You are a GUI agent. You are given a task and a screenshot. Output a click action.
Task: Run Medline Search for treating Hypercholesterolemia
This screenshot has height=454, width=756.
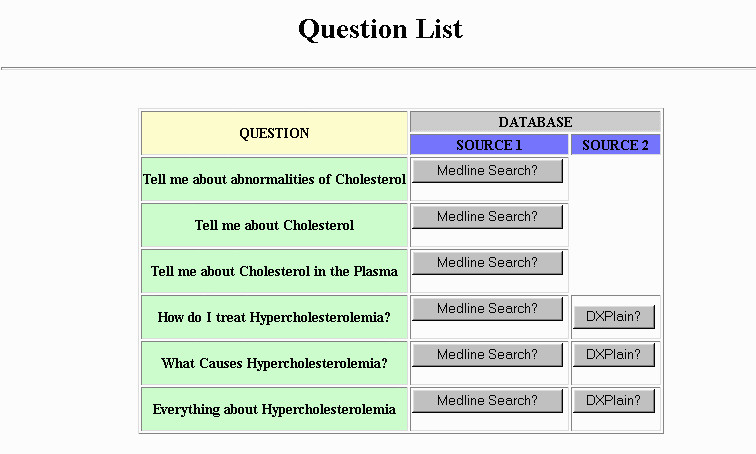click(x=487, y=309)
